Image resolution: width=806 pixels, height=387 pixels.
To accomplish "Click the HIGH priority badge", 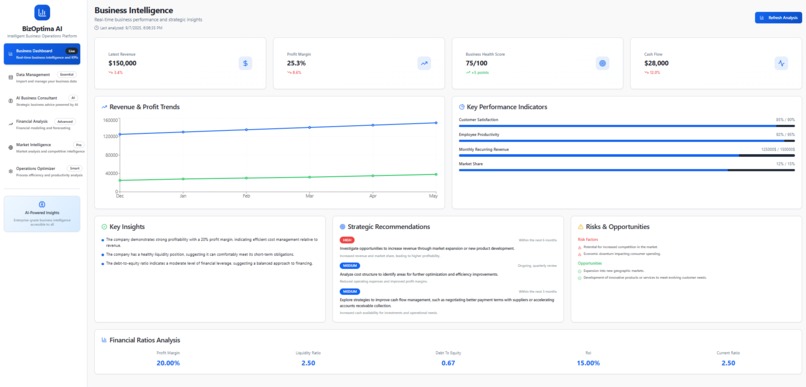I will 347,240.
